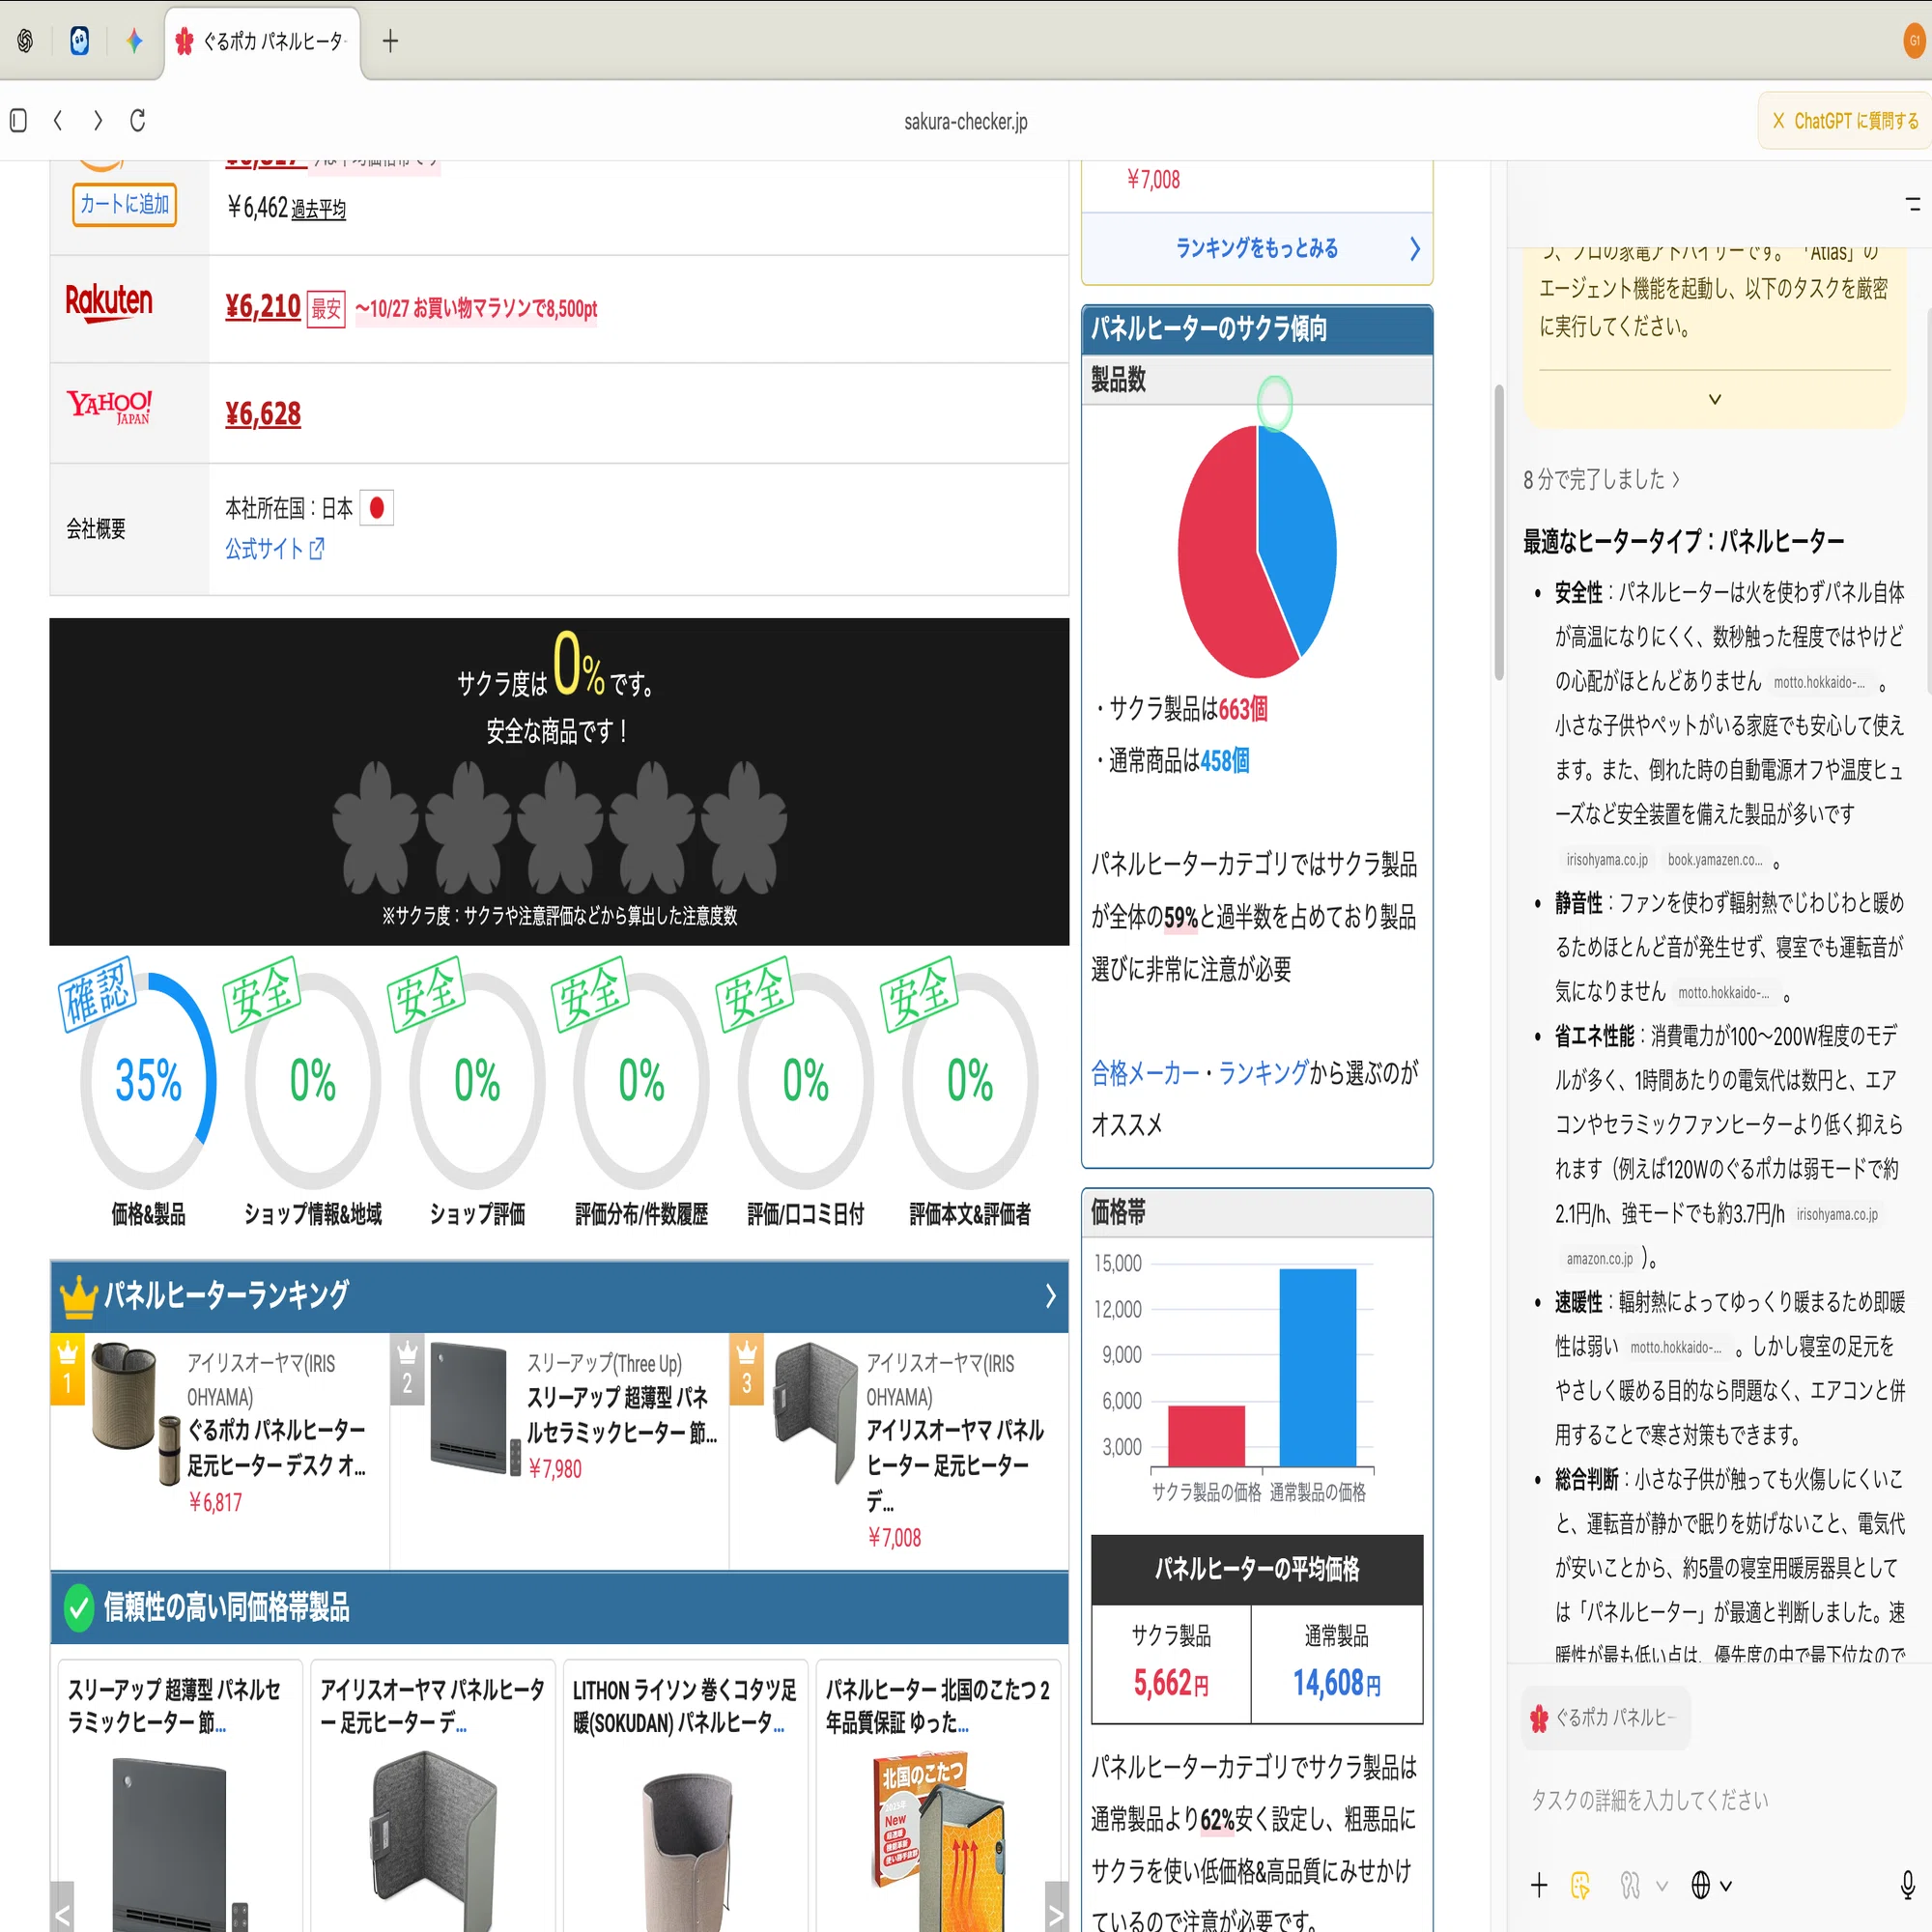The width and height of the screenshot is (1932, 1932).
Task: Click the rank 2 silver crown badge
Action: pyautogui.click(x=407, y=1369)
